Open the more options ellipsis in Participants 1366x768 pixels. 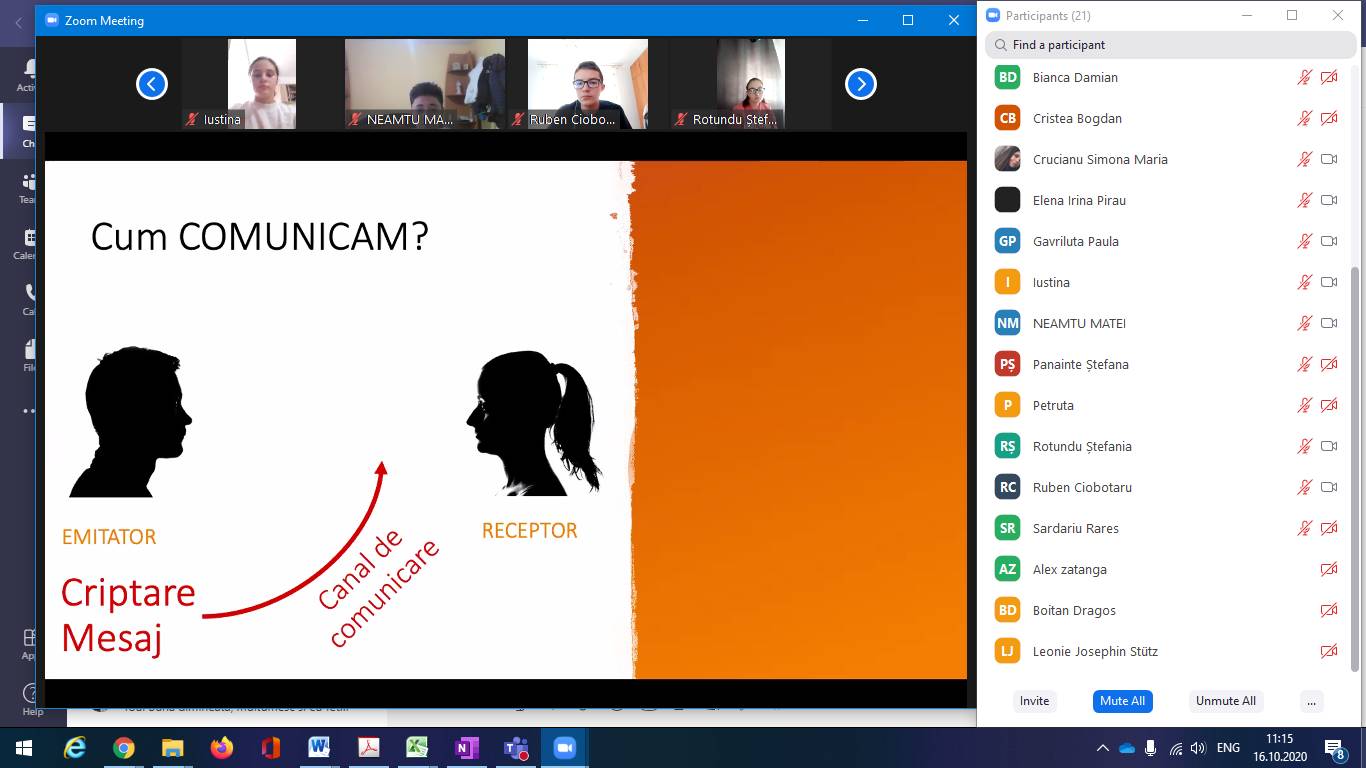[1311, 701]
